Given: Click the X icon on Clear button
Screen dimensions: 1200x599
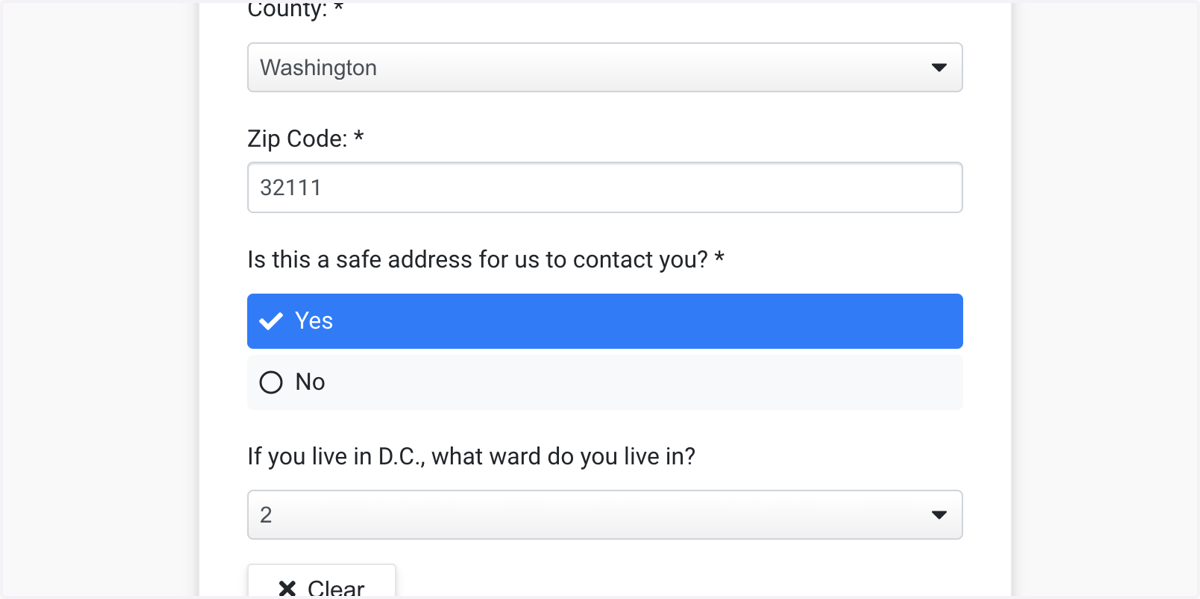Looking at the screenshot, I should point(287,589).
